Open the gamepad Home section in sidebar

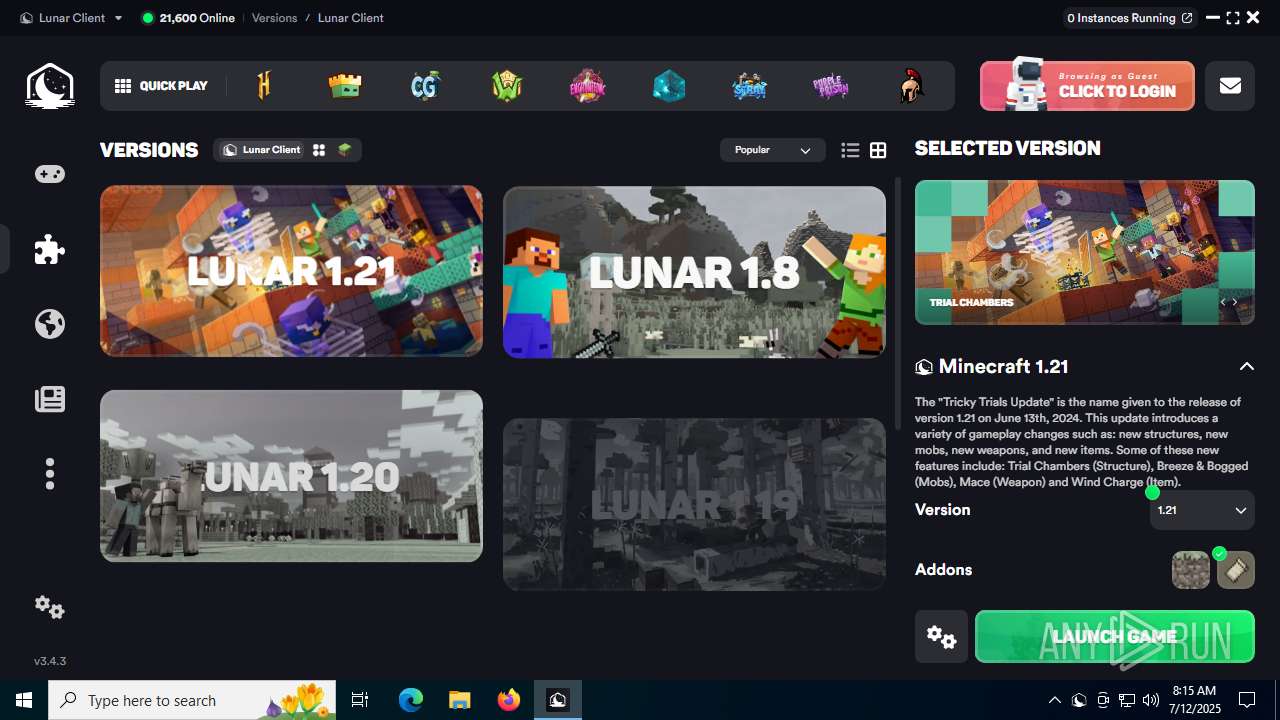click(x=50, y=174)
